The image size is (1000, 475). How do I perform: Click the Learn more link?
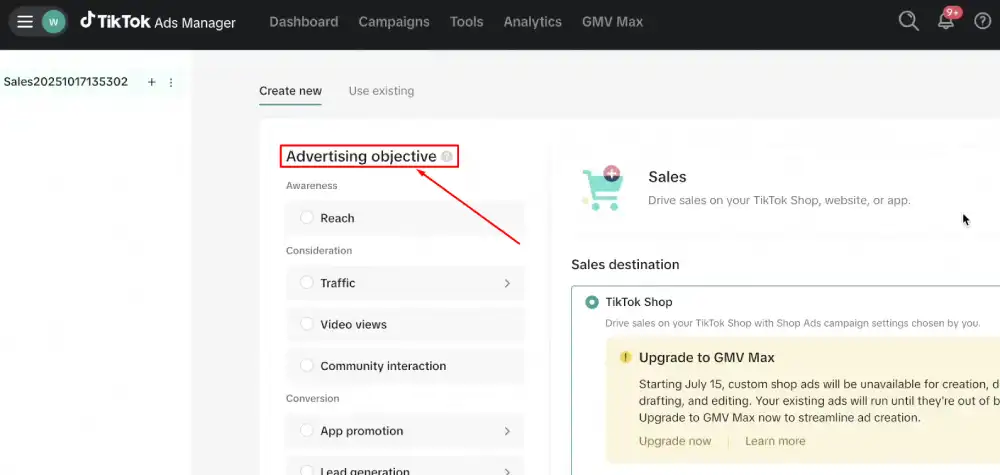pos(775,441)
